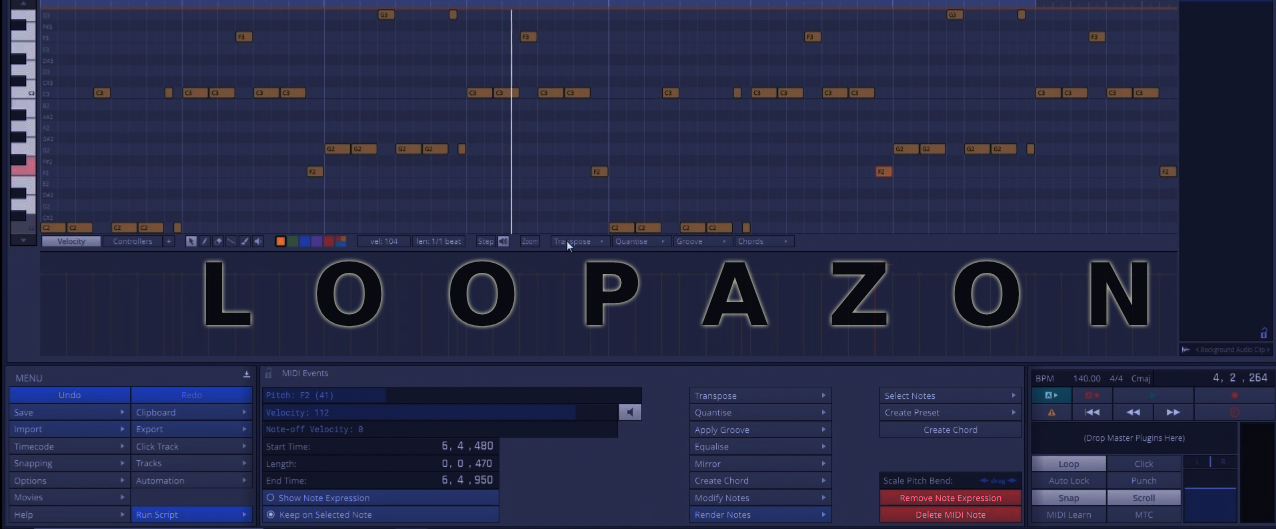Toggle the Step entry button
This screenshot has height=529, width=1276.
486,241
